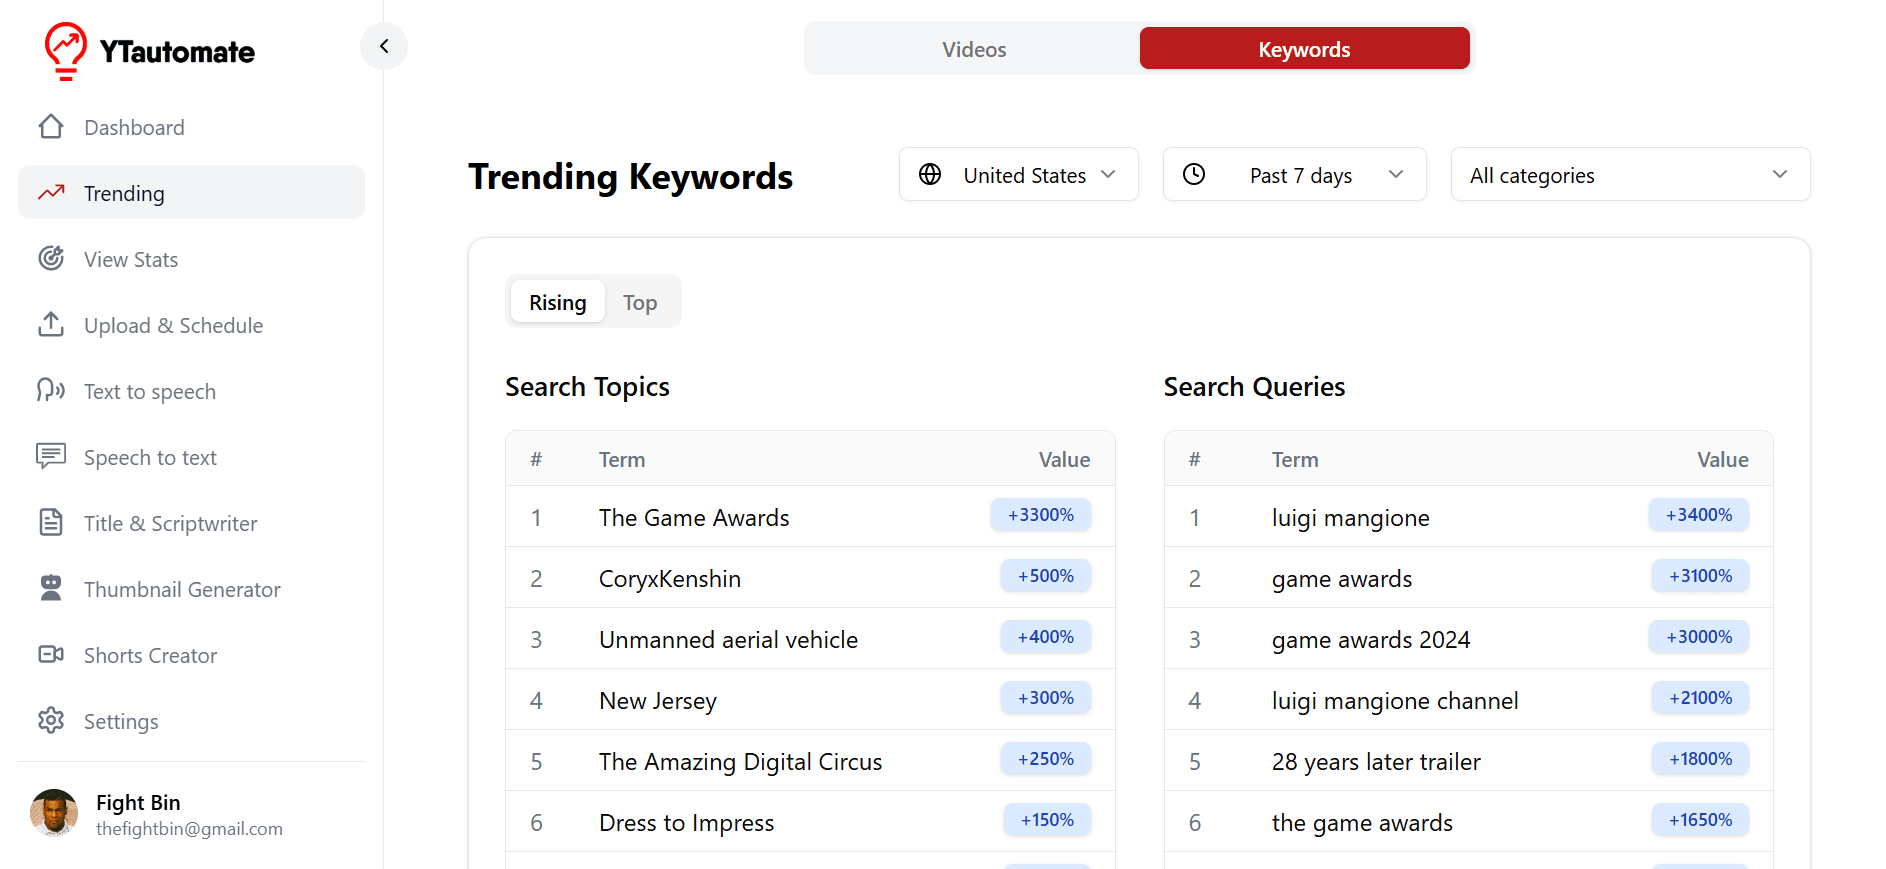The width and height of the screenshot is (1886, 869).
Task: Collapse sidebar with the chevron button
Action: point(384,46)
